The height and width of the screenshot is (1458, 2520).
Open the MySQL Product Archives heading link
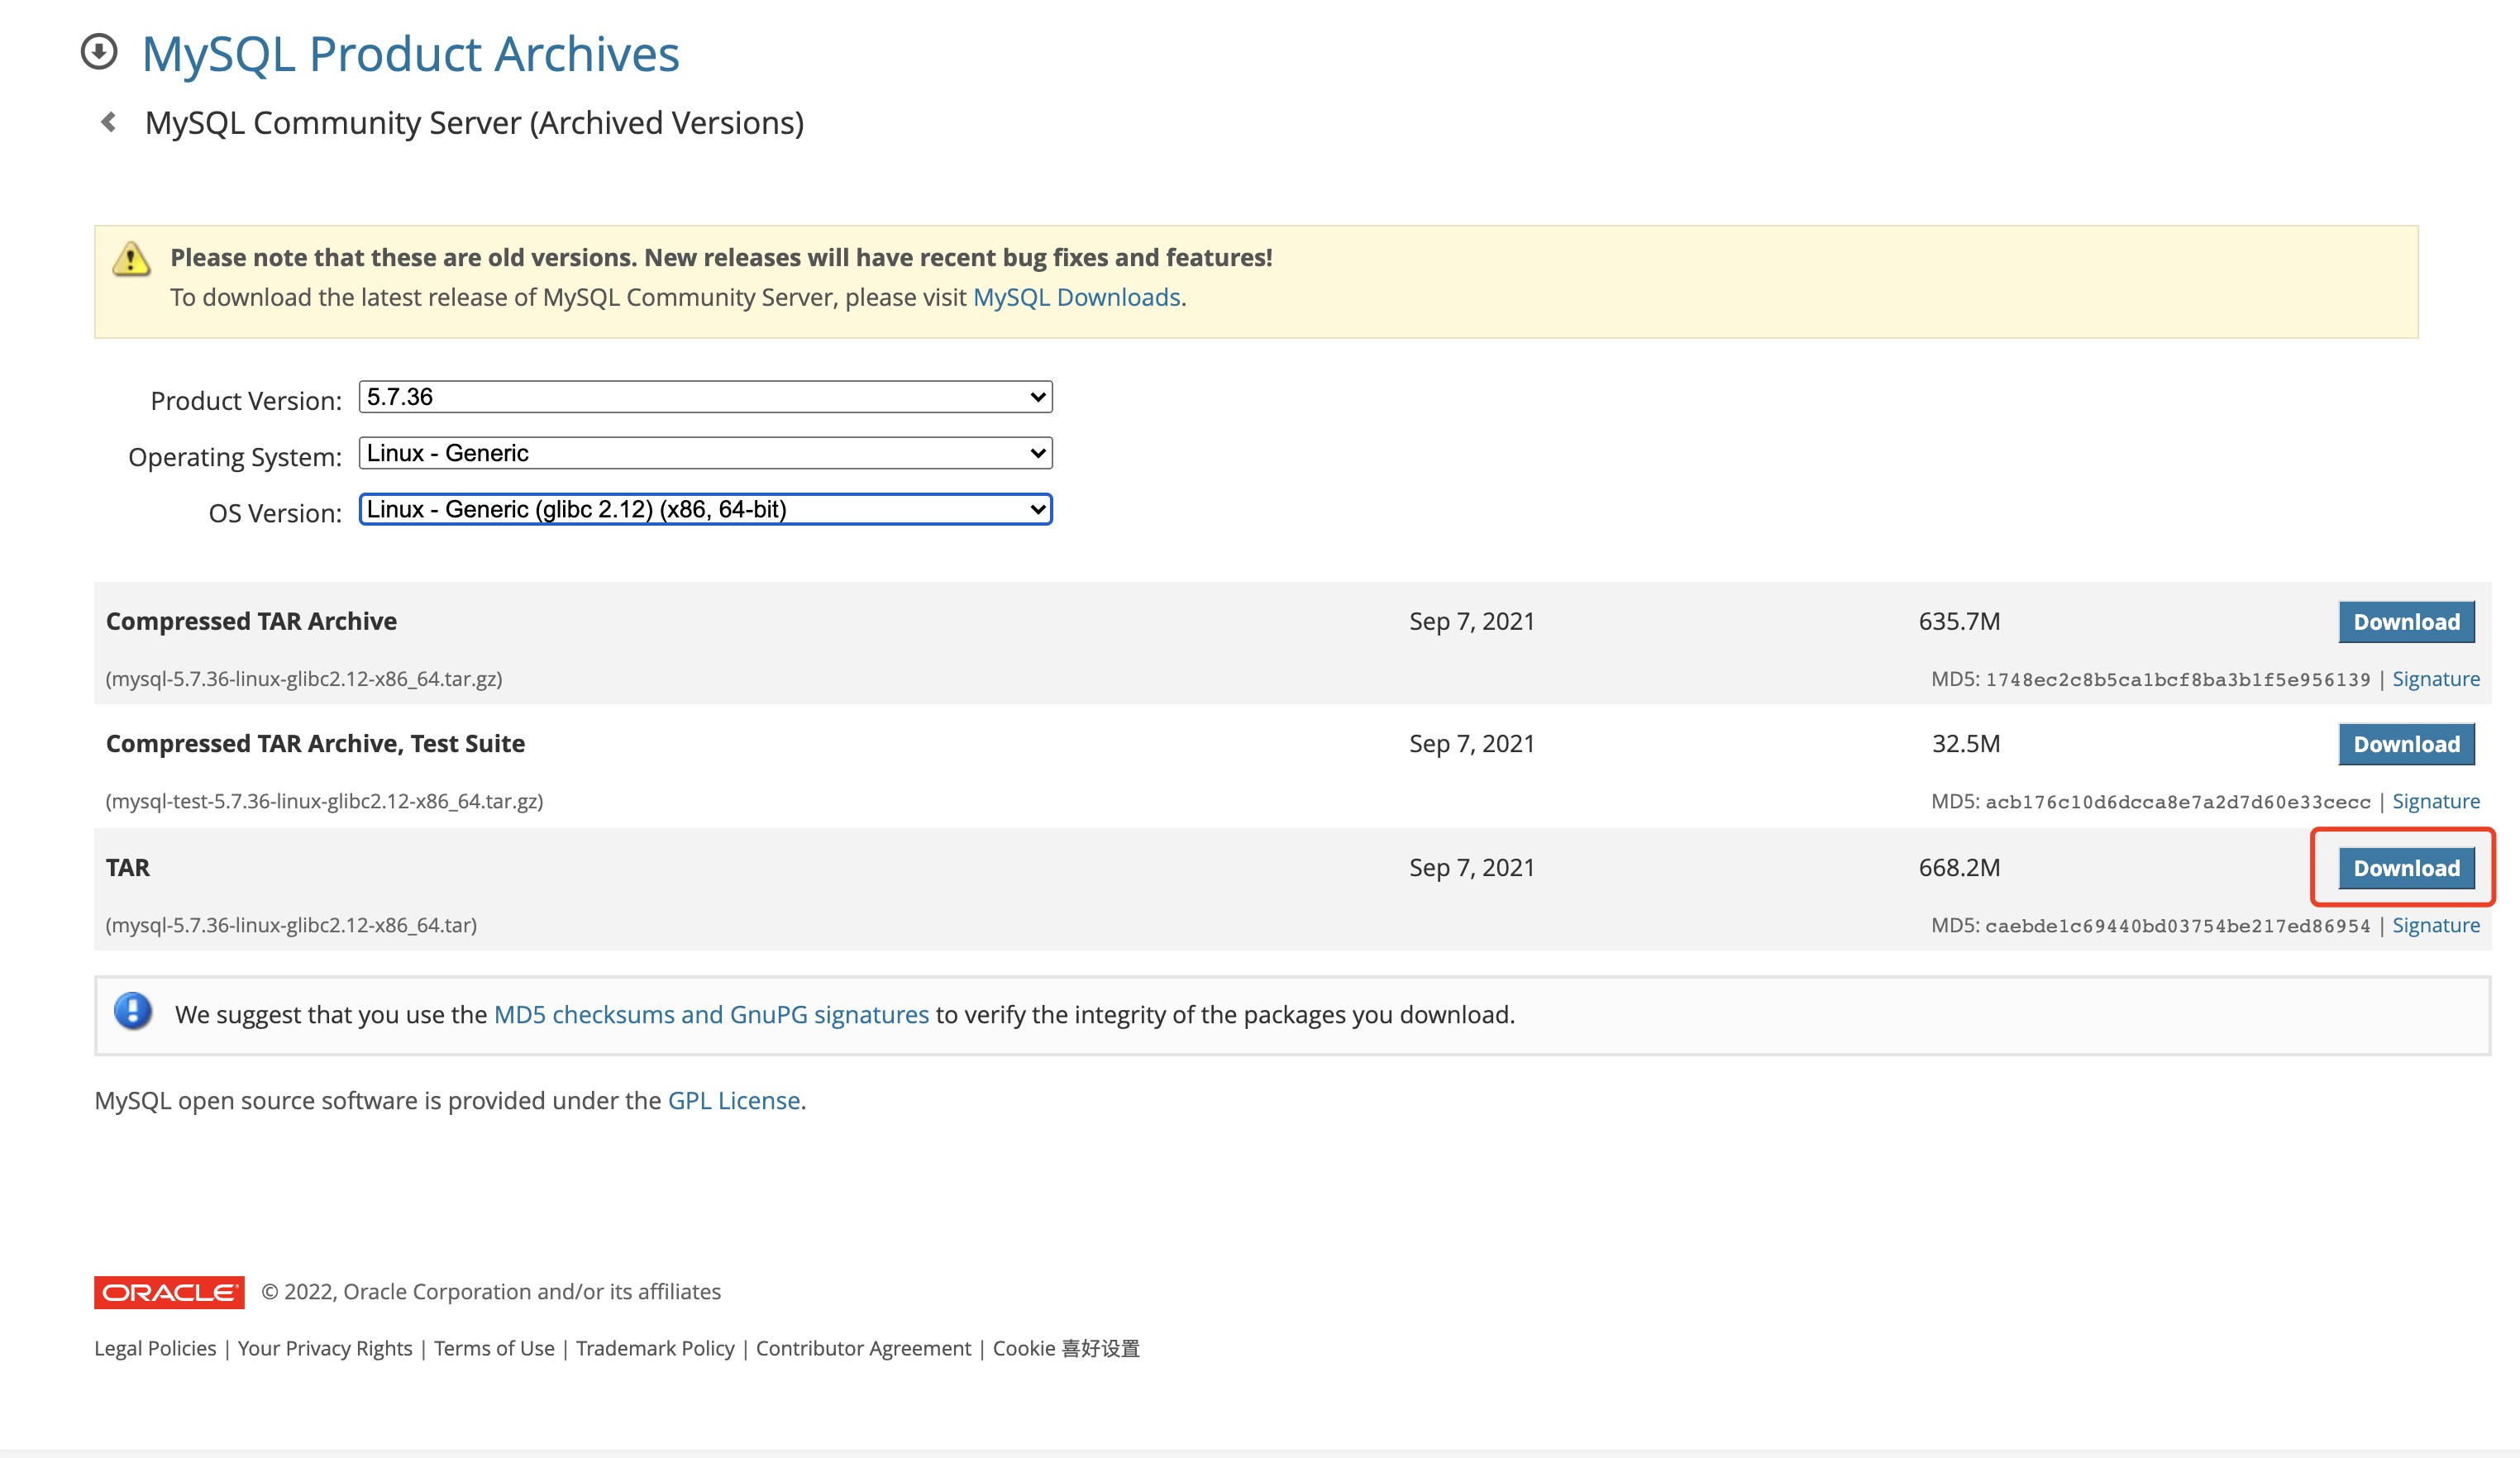[410, 54]
